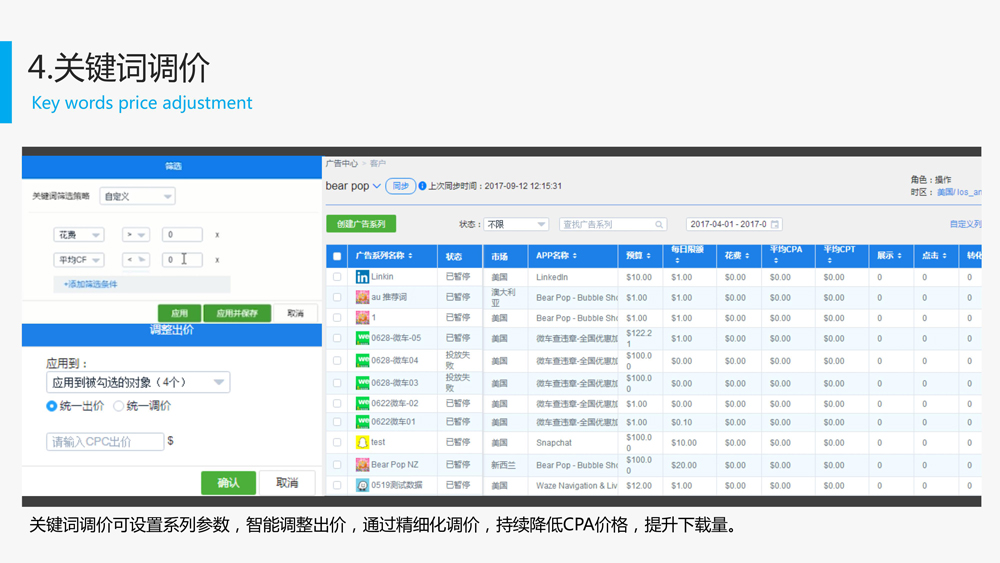Click the +添加筛选条件 link
Viewport: 1000px width, 563px height.
pos(91,284)
